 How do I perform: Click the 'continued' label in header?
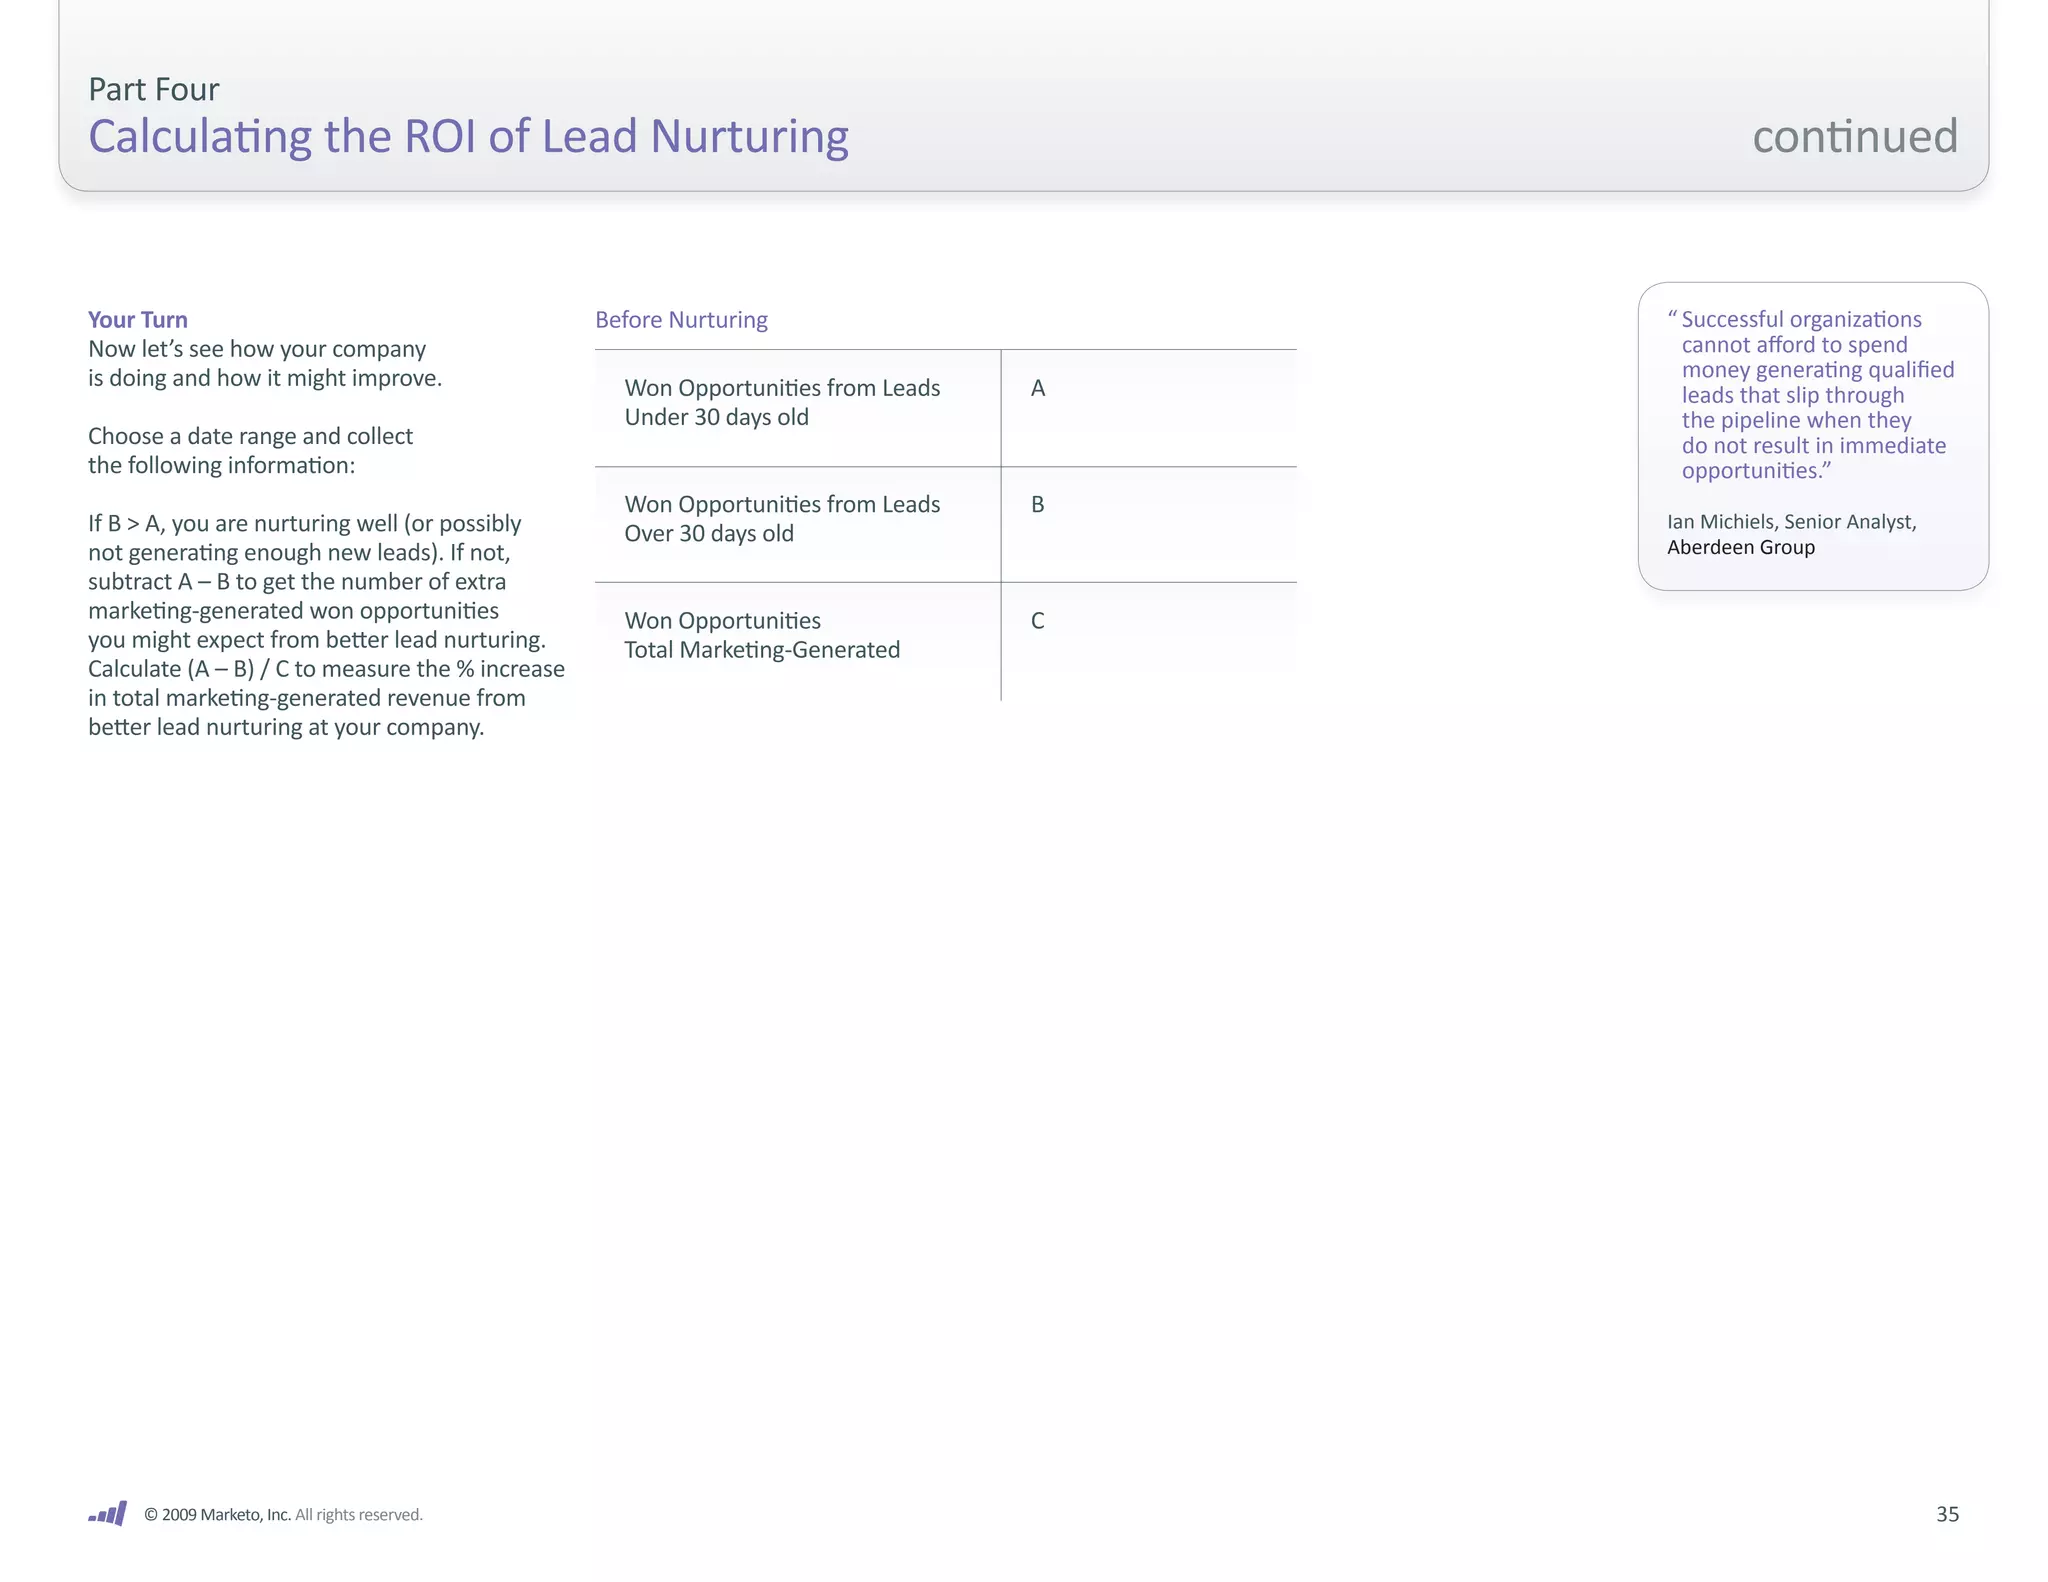1855,136
